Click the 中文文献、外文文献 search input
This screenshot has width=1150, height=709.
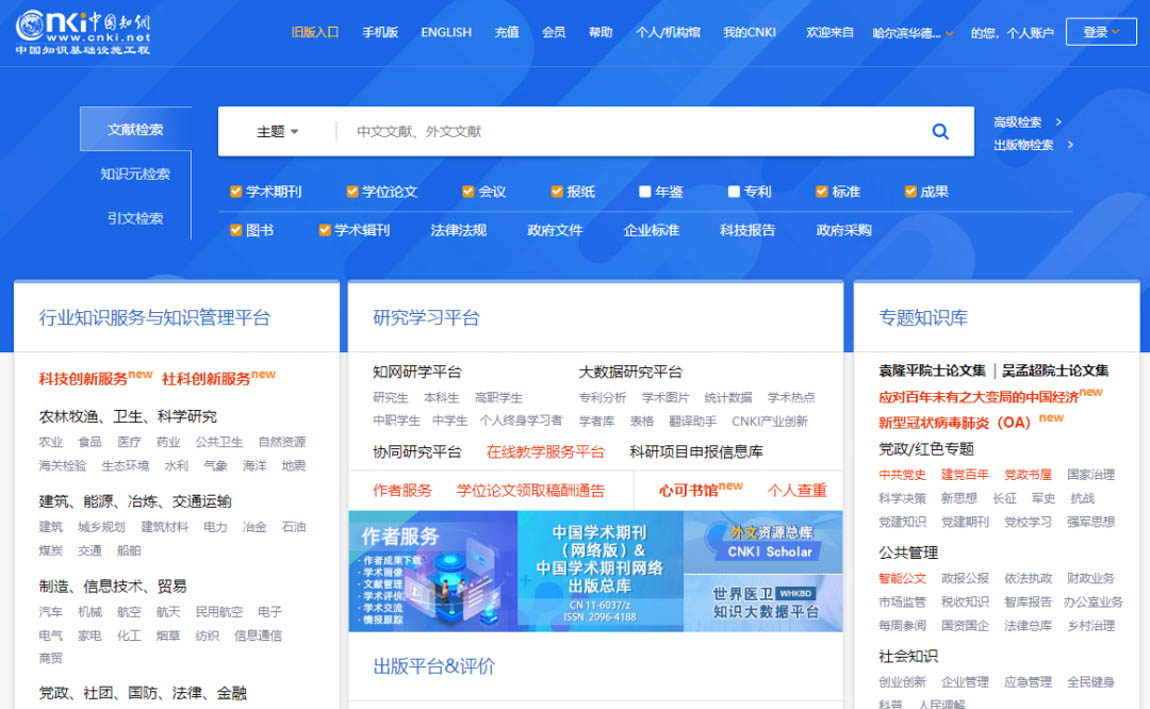click(x=630, y=132)
